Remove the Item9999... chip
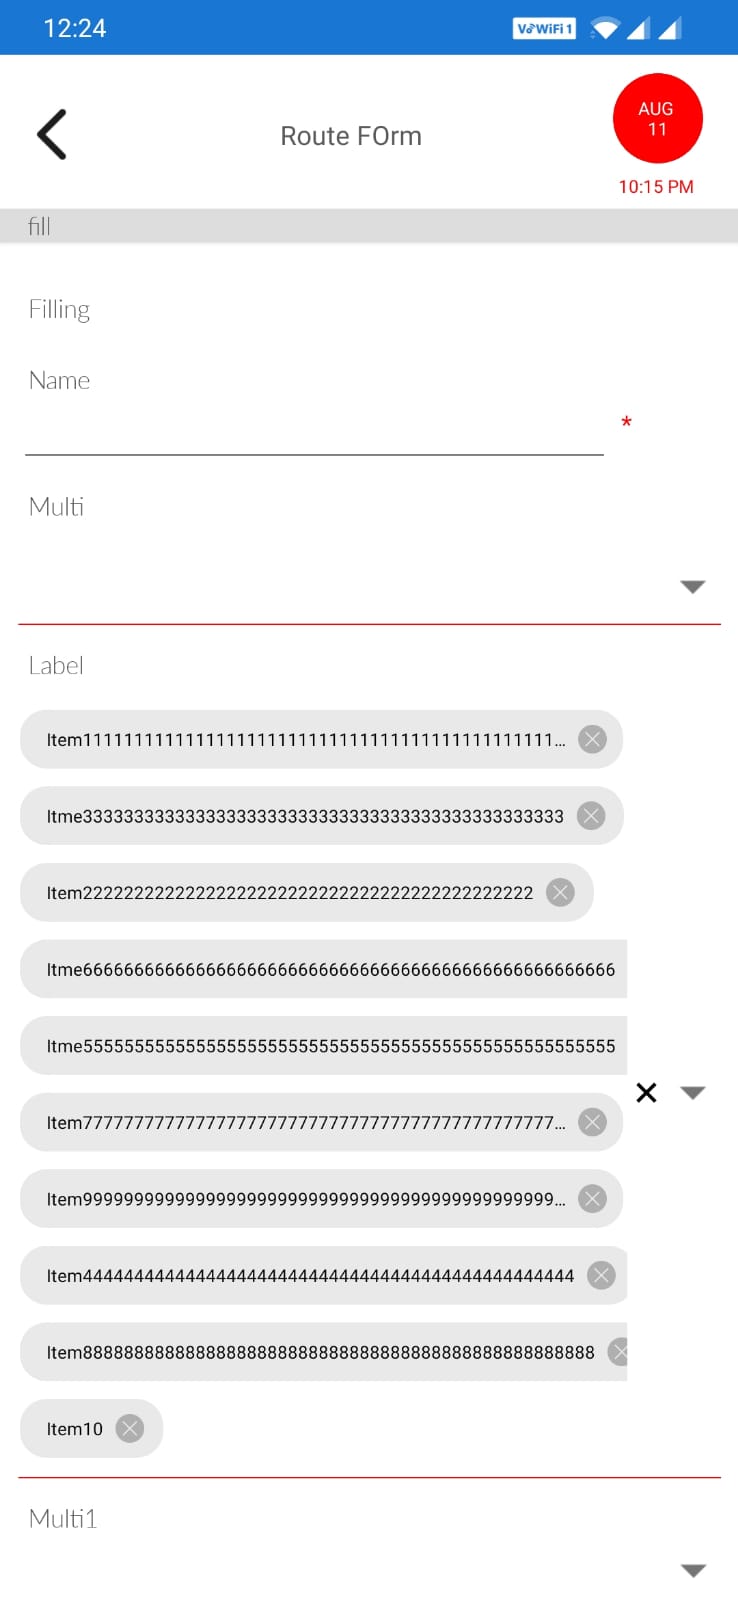Screen dimensions: 738x1600 pyautogui.click(x=592, y=1198)
